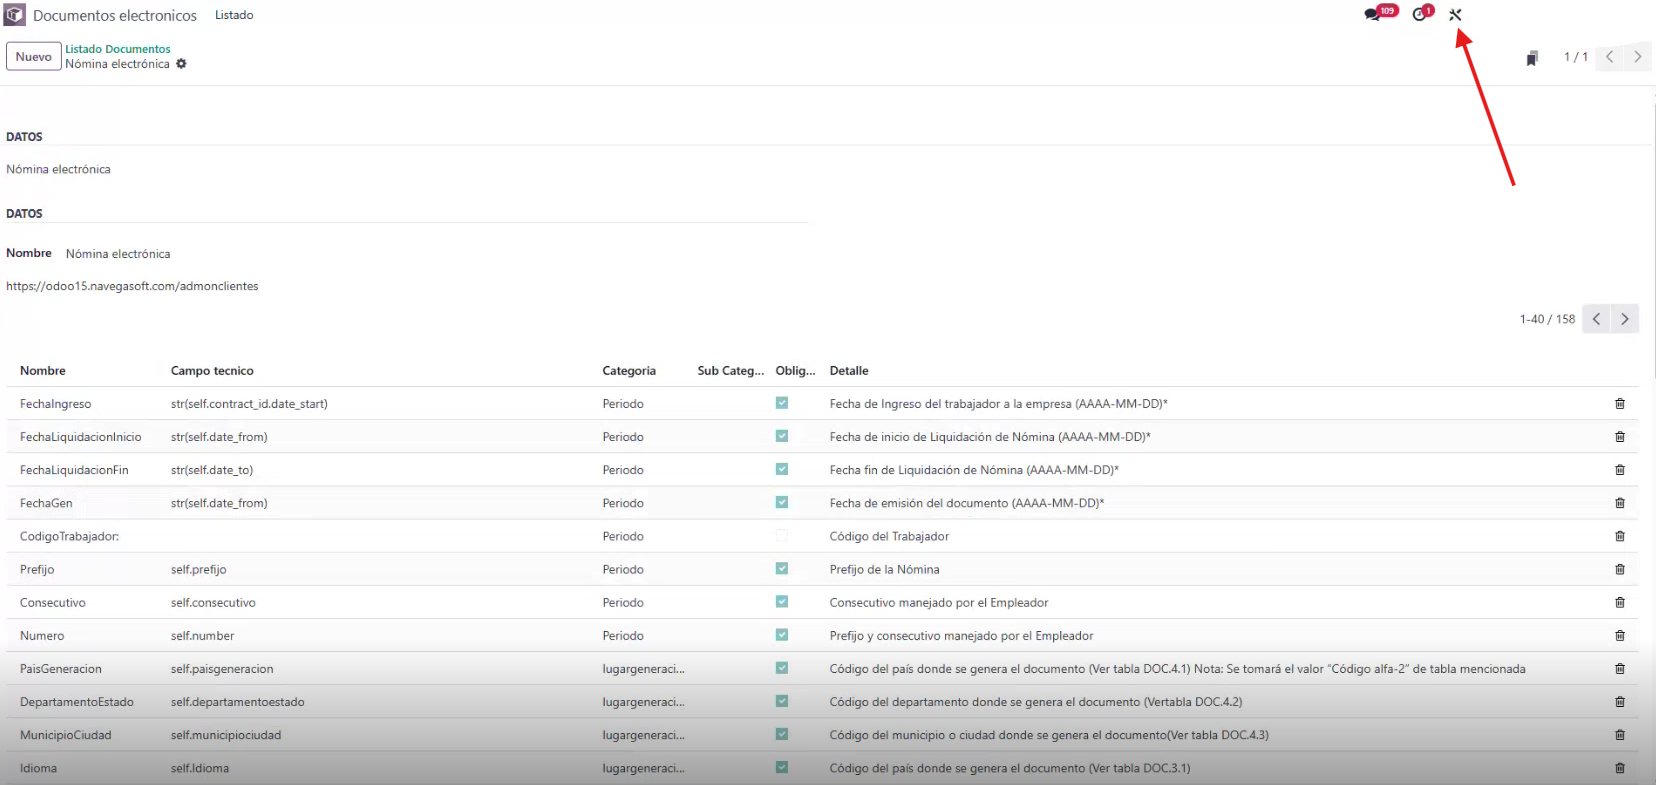Open the messages chat icon
1656x785 pixels.
coord(1374,14)
